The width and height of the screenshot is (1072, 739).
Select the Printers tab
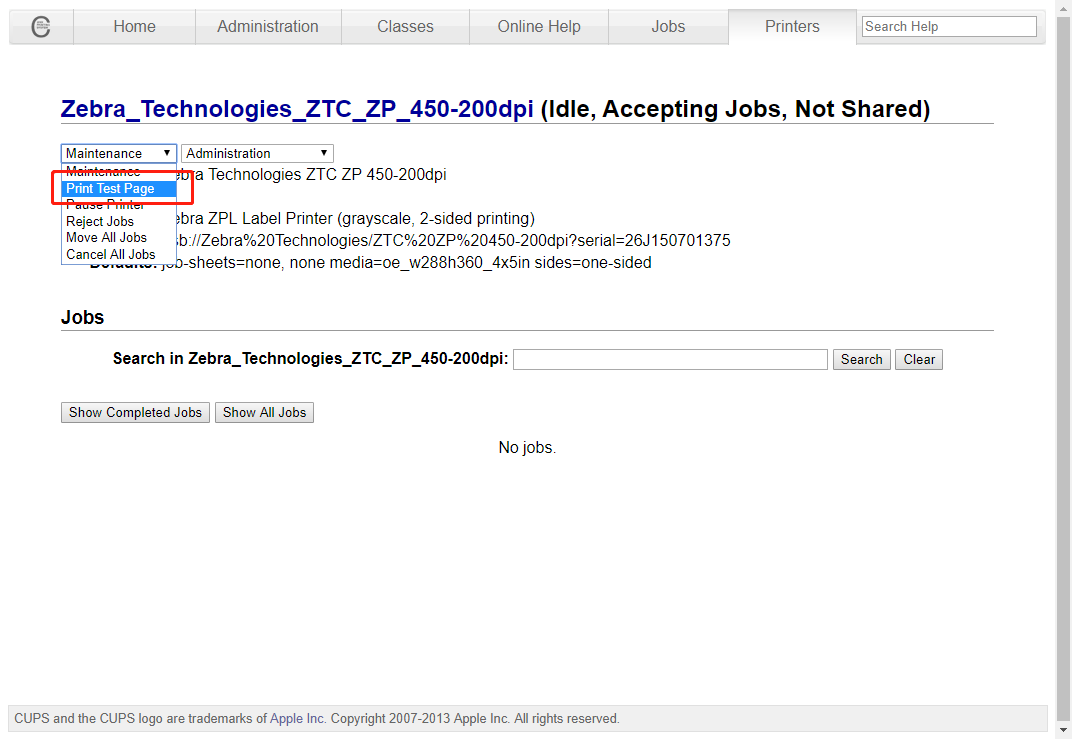pyautogui.click(x=792, y=27)
